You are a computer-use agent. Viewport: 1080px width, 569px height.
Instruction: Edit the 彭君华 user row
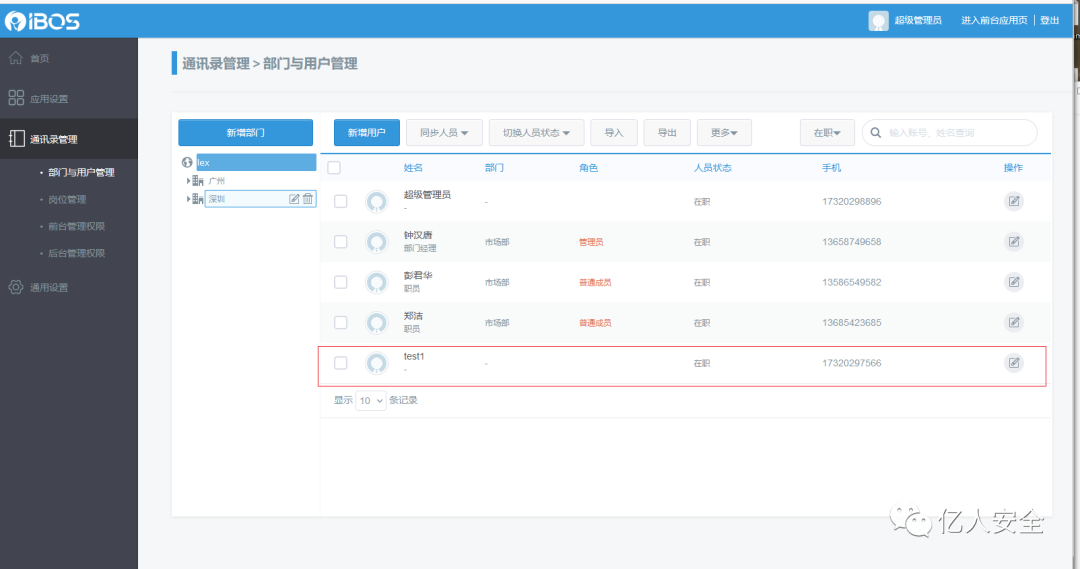(x=1014, y=282)
